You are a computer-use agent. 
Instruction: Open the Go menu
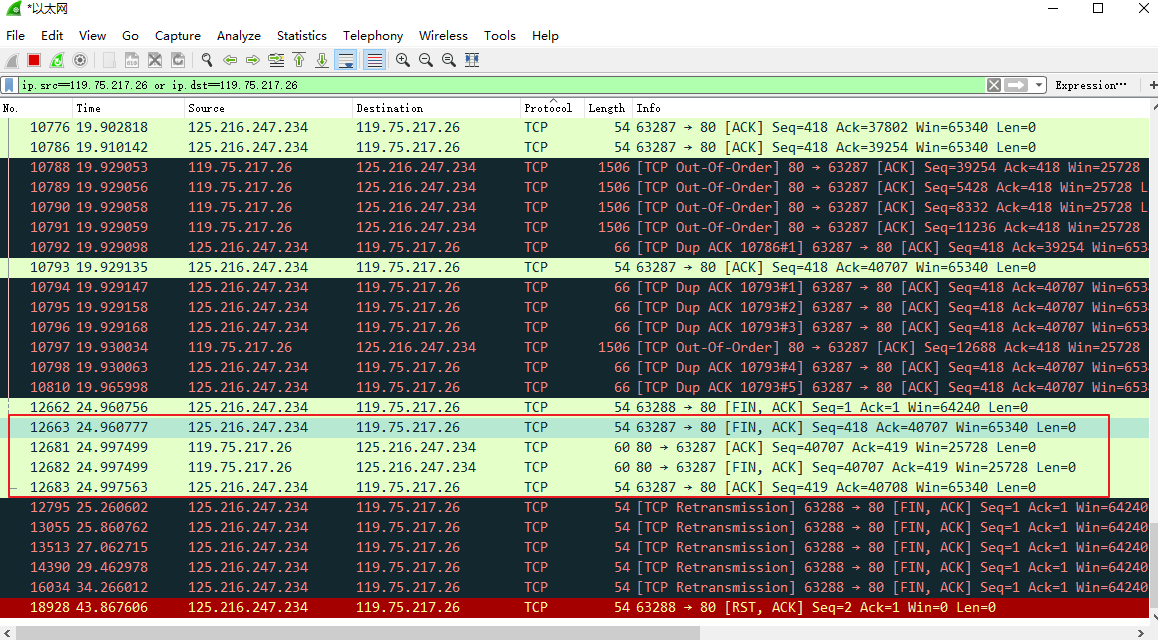click(130, 35)
